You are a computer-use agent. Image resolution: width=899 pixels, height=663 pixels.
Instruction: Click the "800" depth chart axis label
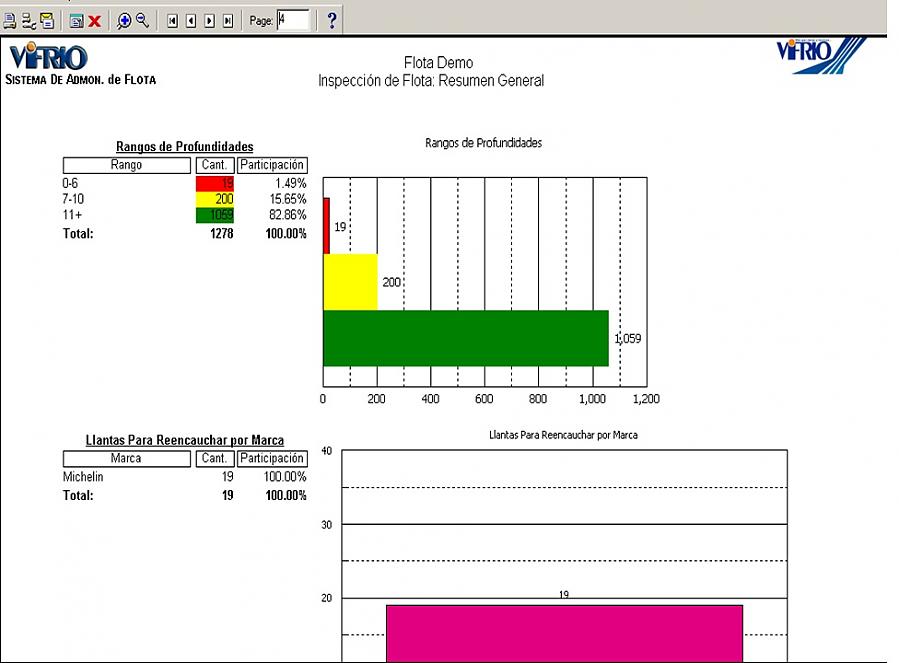[538, 399]
